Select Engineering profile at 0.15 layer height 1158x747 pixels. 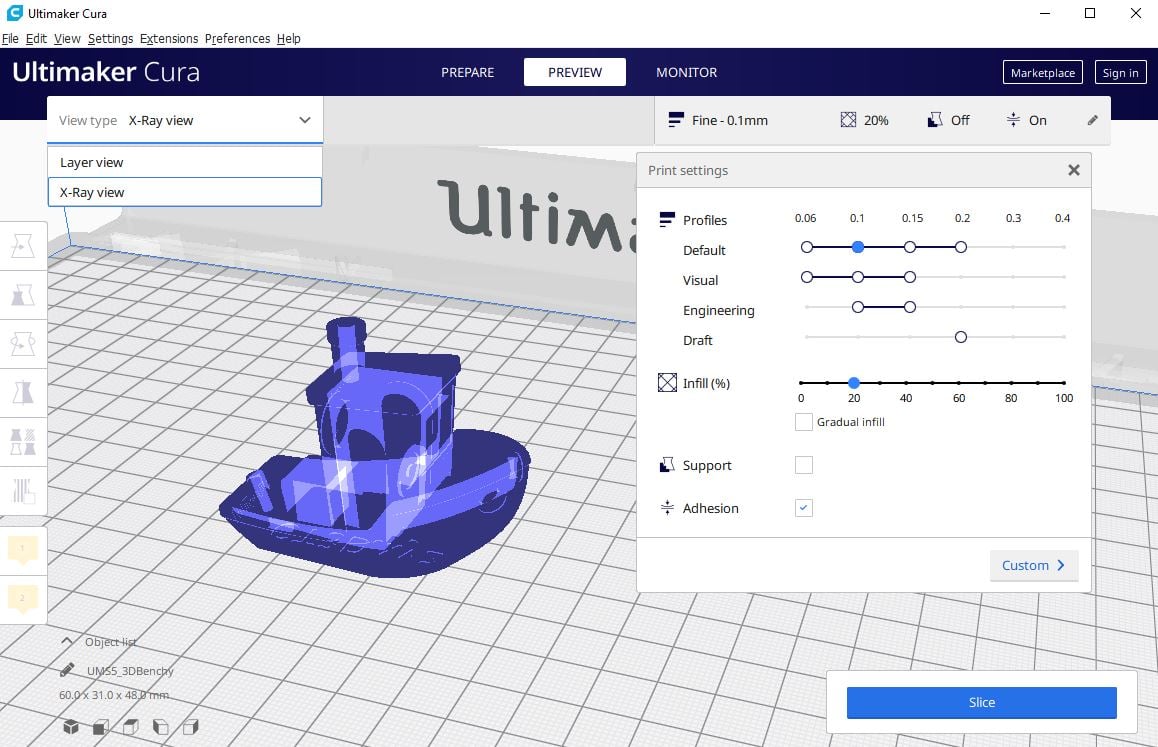click(910, 307)
